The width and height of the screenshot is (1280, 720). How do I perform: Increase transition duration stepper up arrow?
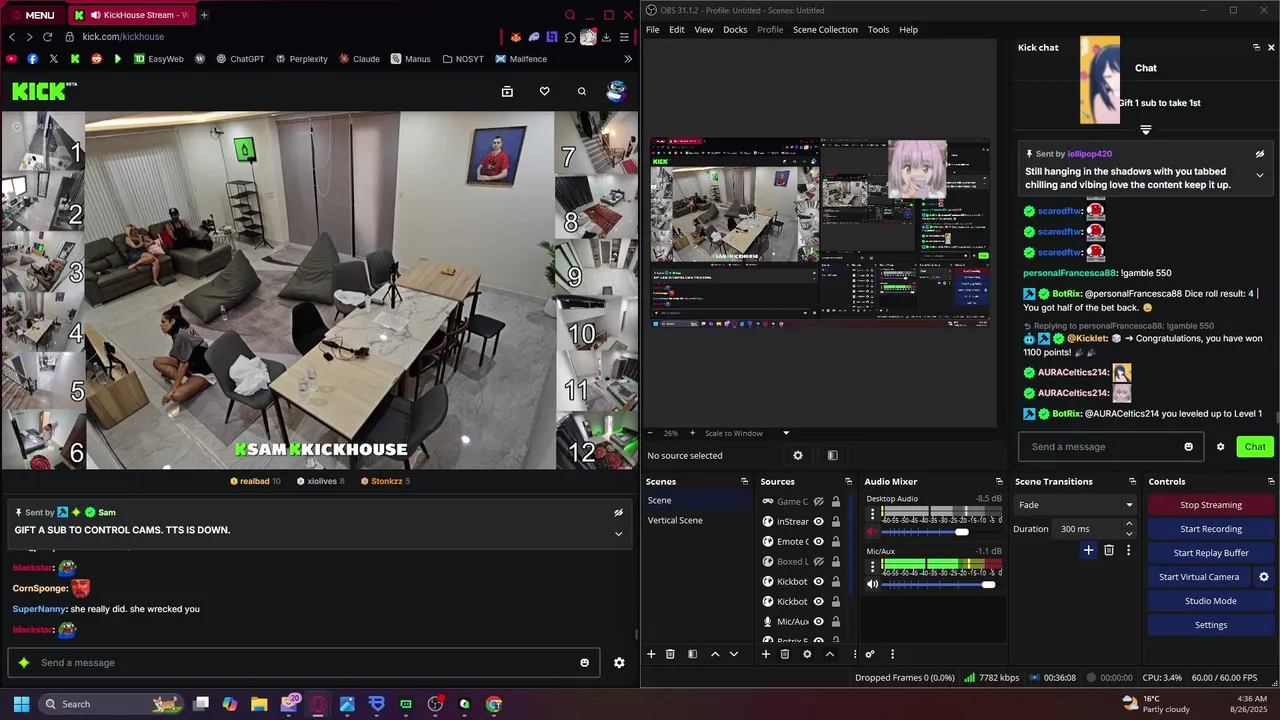pos(1129,524)
